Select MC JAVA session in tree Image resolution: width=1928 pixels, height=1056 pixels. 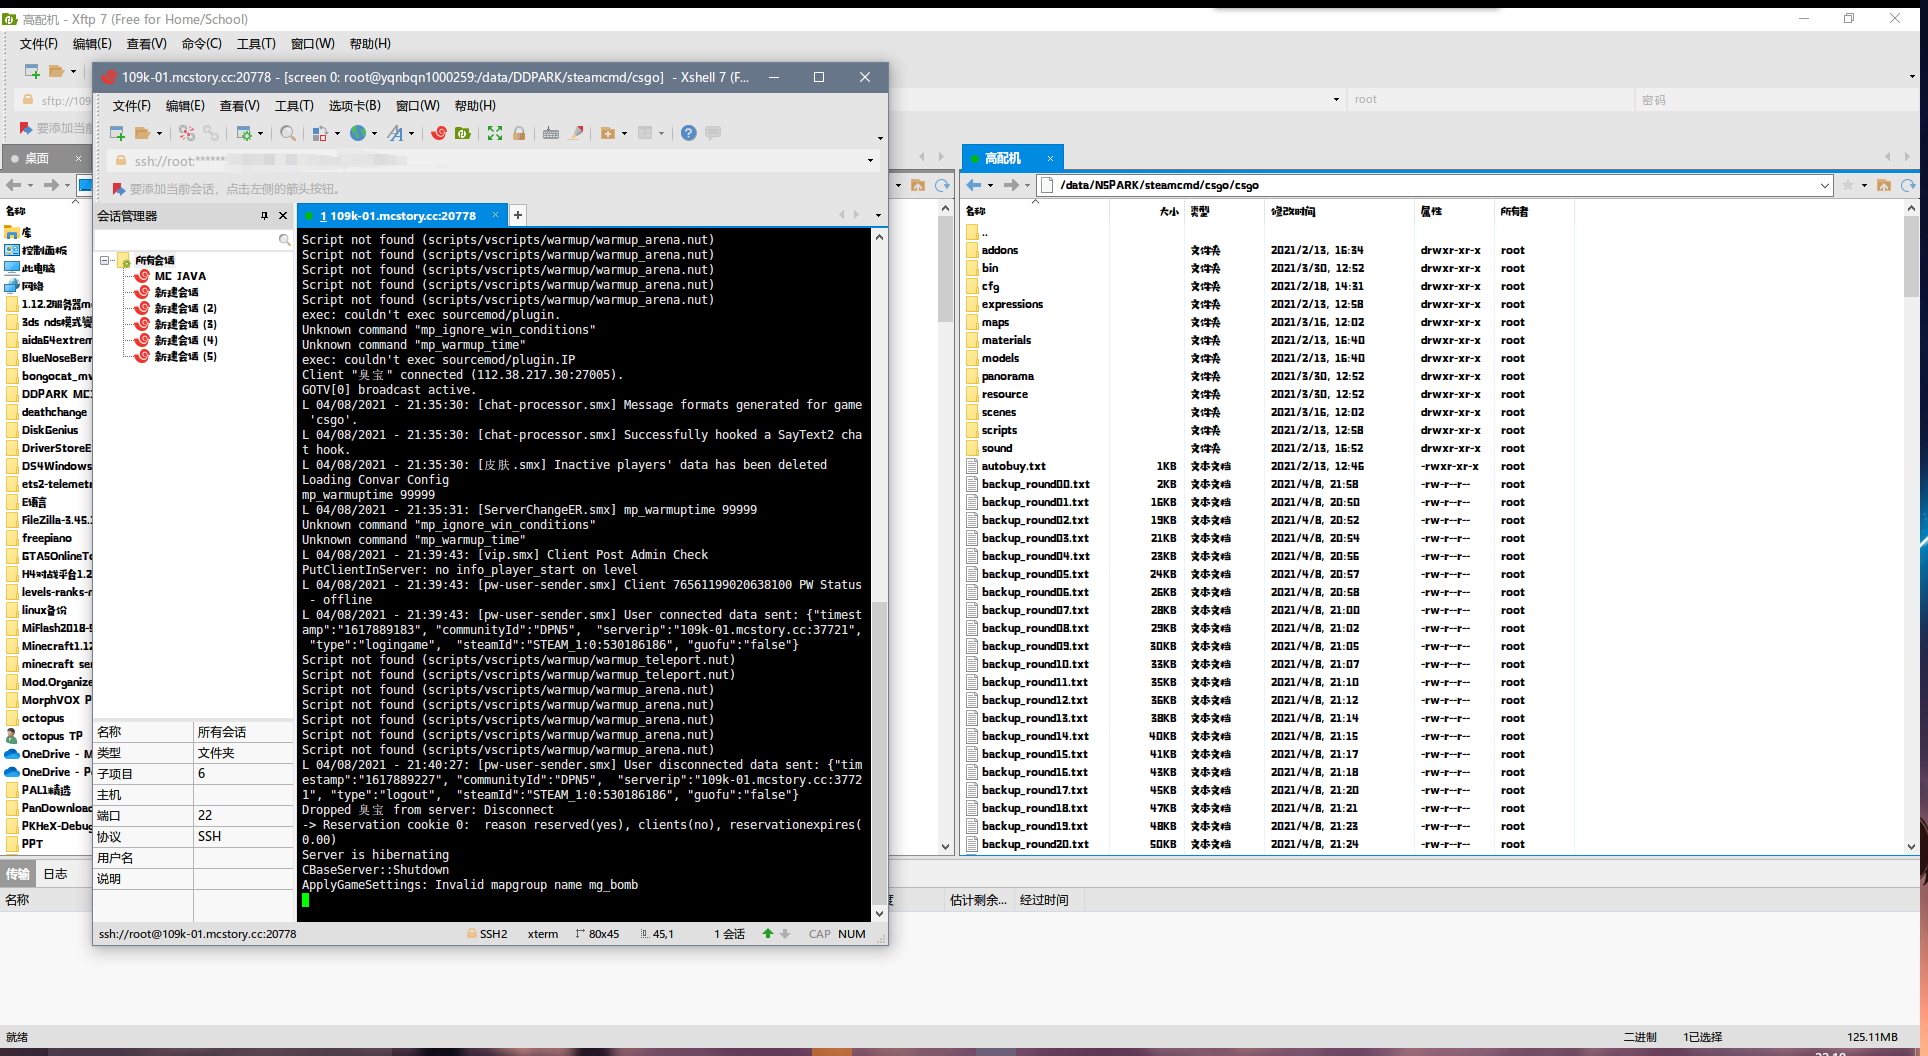click(180, 276)
